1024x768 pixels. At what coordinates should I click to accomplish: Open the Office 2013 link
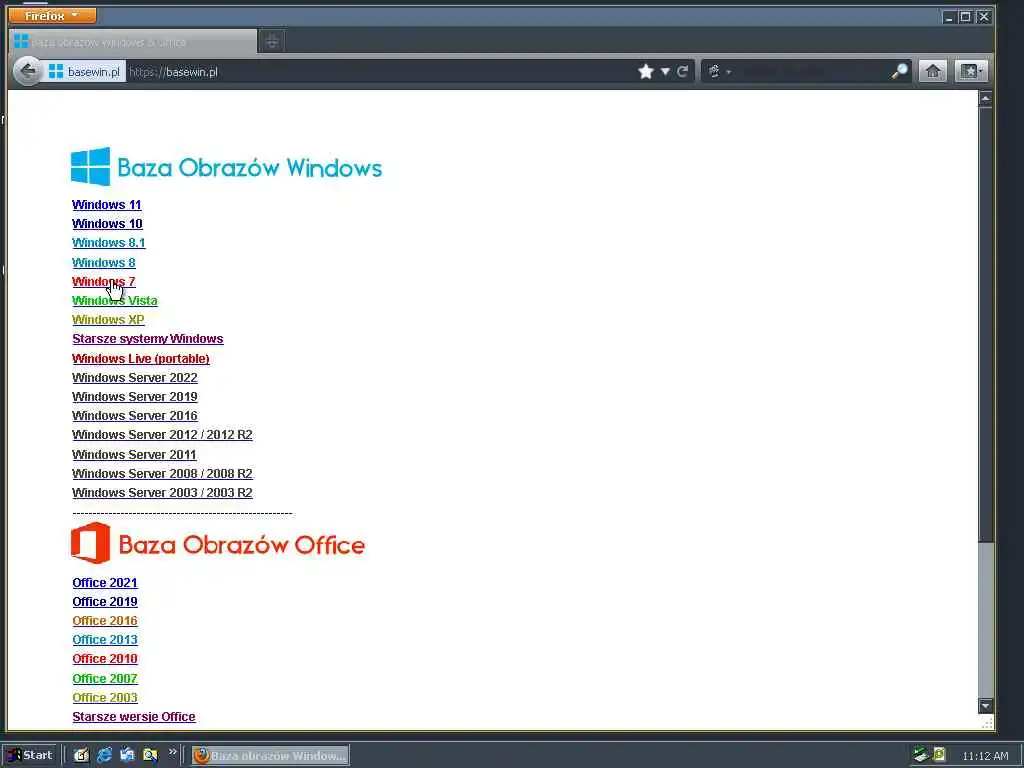[105, 639]
